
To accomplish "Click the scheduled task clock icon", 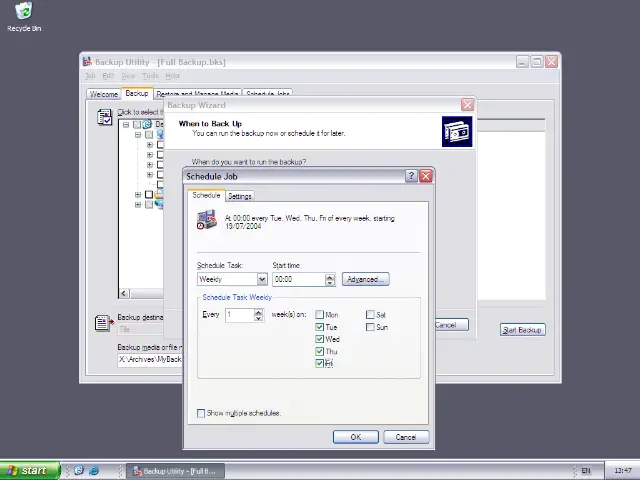I will tap(207, 221).
